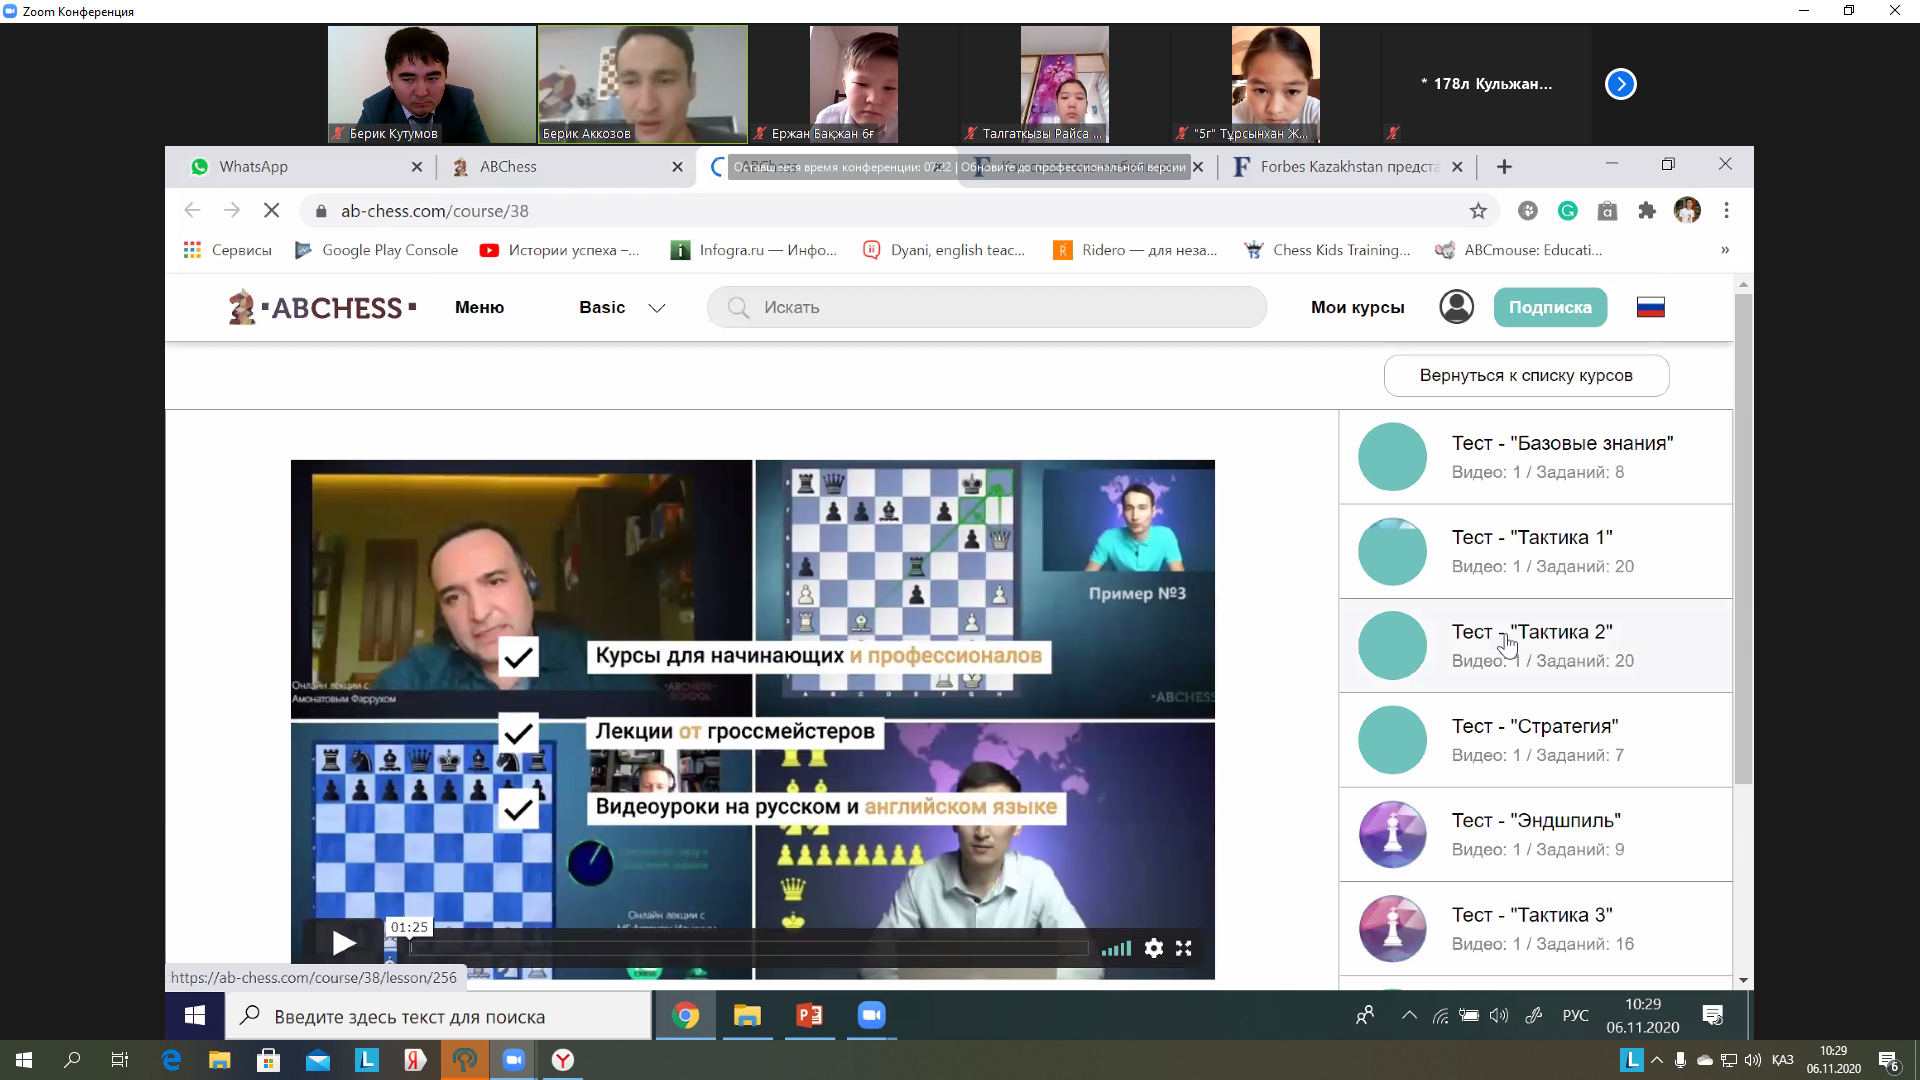Click Вернуться к списку курсов button
Image resolution: width=1920 pixels, height=1080 pixels.
1525,375
